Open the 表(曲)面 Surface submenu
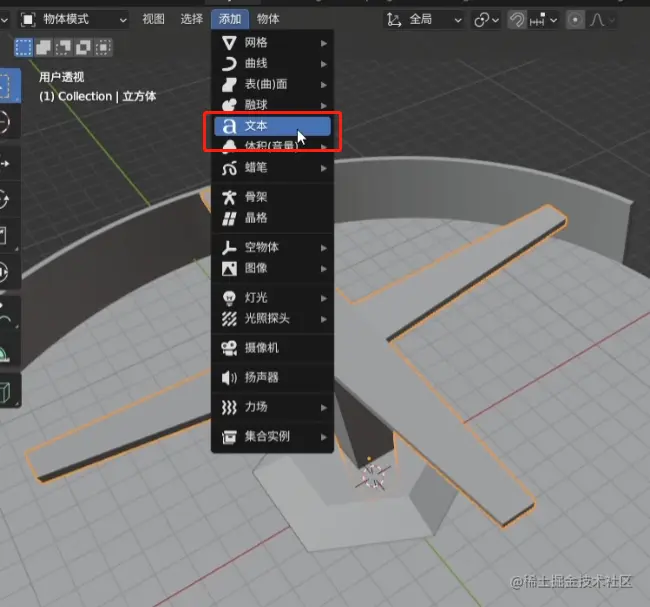 point(272,84)
